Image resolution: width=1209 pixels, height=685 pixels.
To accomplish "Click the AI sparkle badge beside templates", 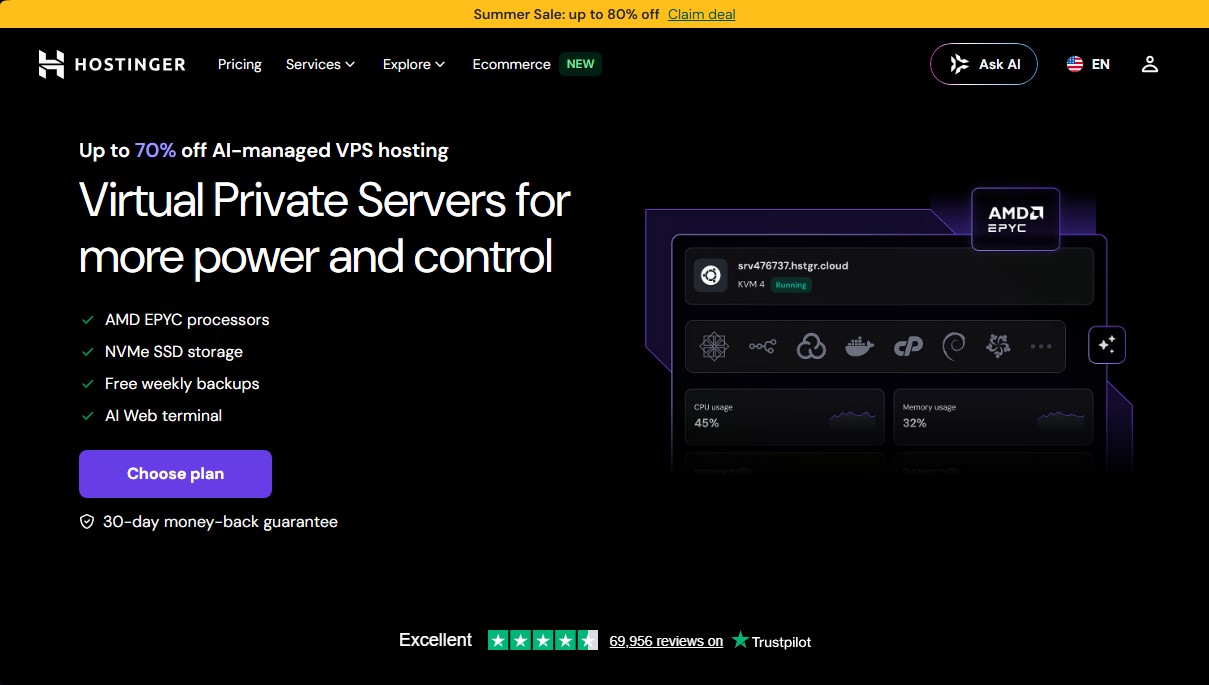I will 1107,345.
